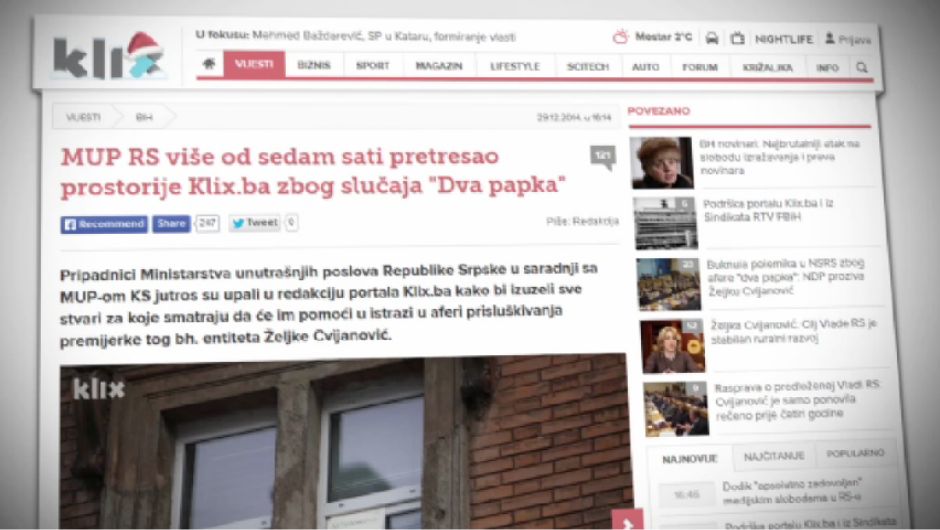
Task: Open the SCITECH menu item
Action: click(588, 67)
